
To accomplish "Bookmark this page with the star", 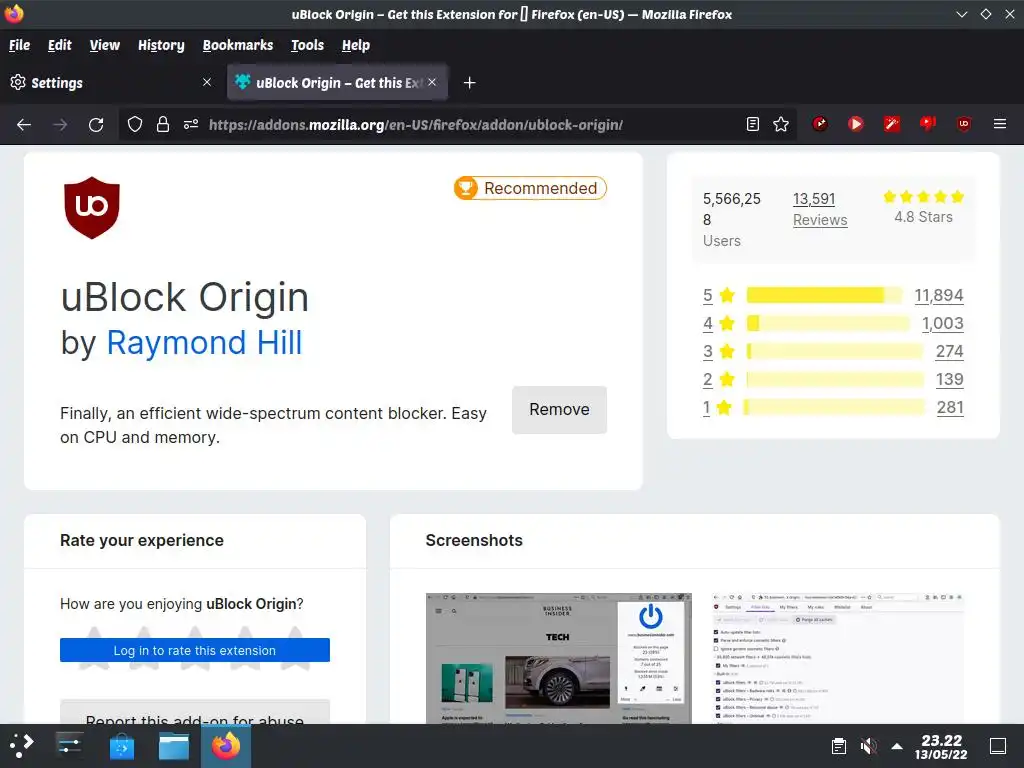I will (x=781, y=124).
